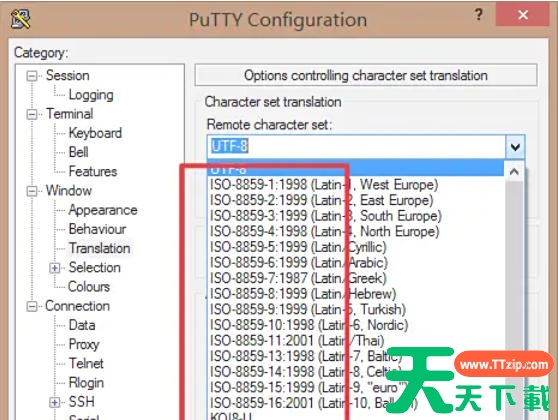558x420 pixels.
Task: Select Features category
Action: pyautogui.click(x=93, y=172)
